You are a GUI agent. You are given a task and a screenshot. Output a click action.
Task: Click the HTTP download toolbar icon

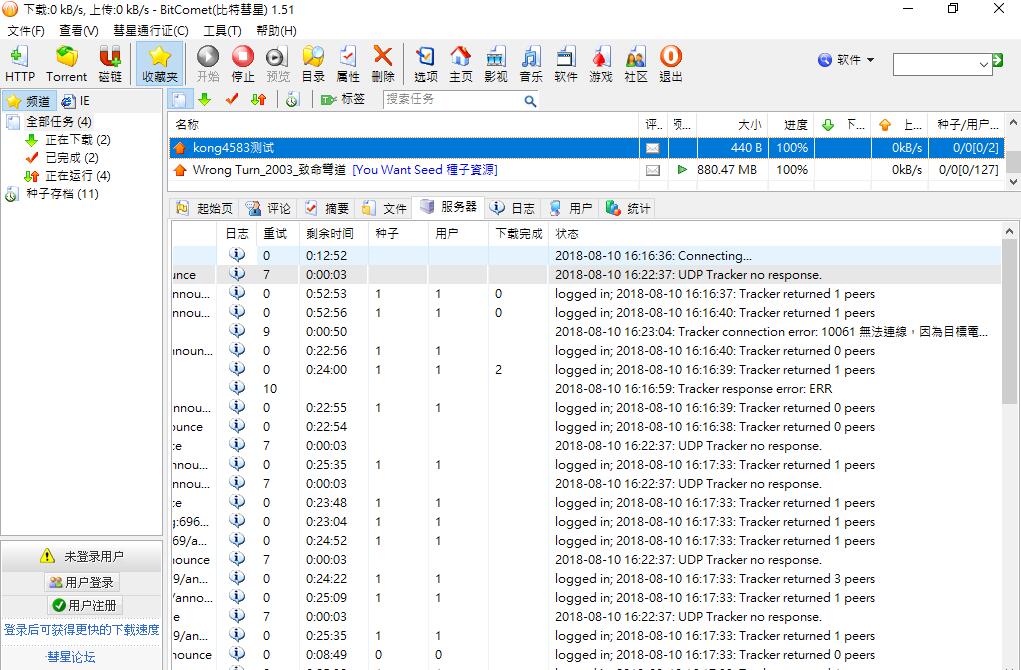(20, 64)
